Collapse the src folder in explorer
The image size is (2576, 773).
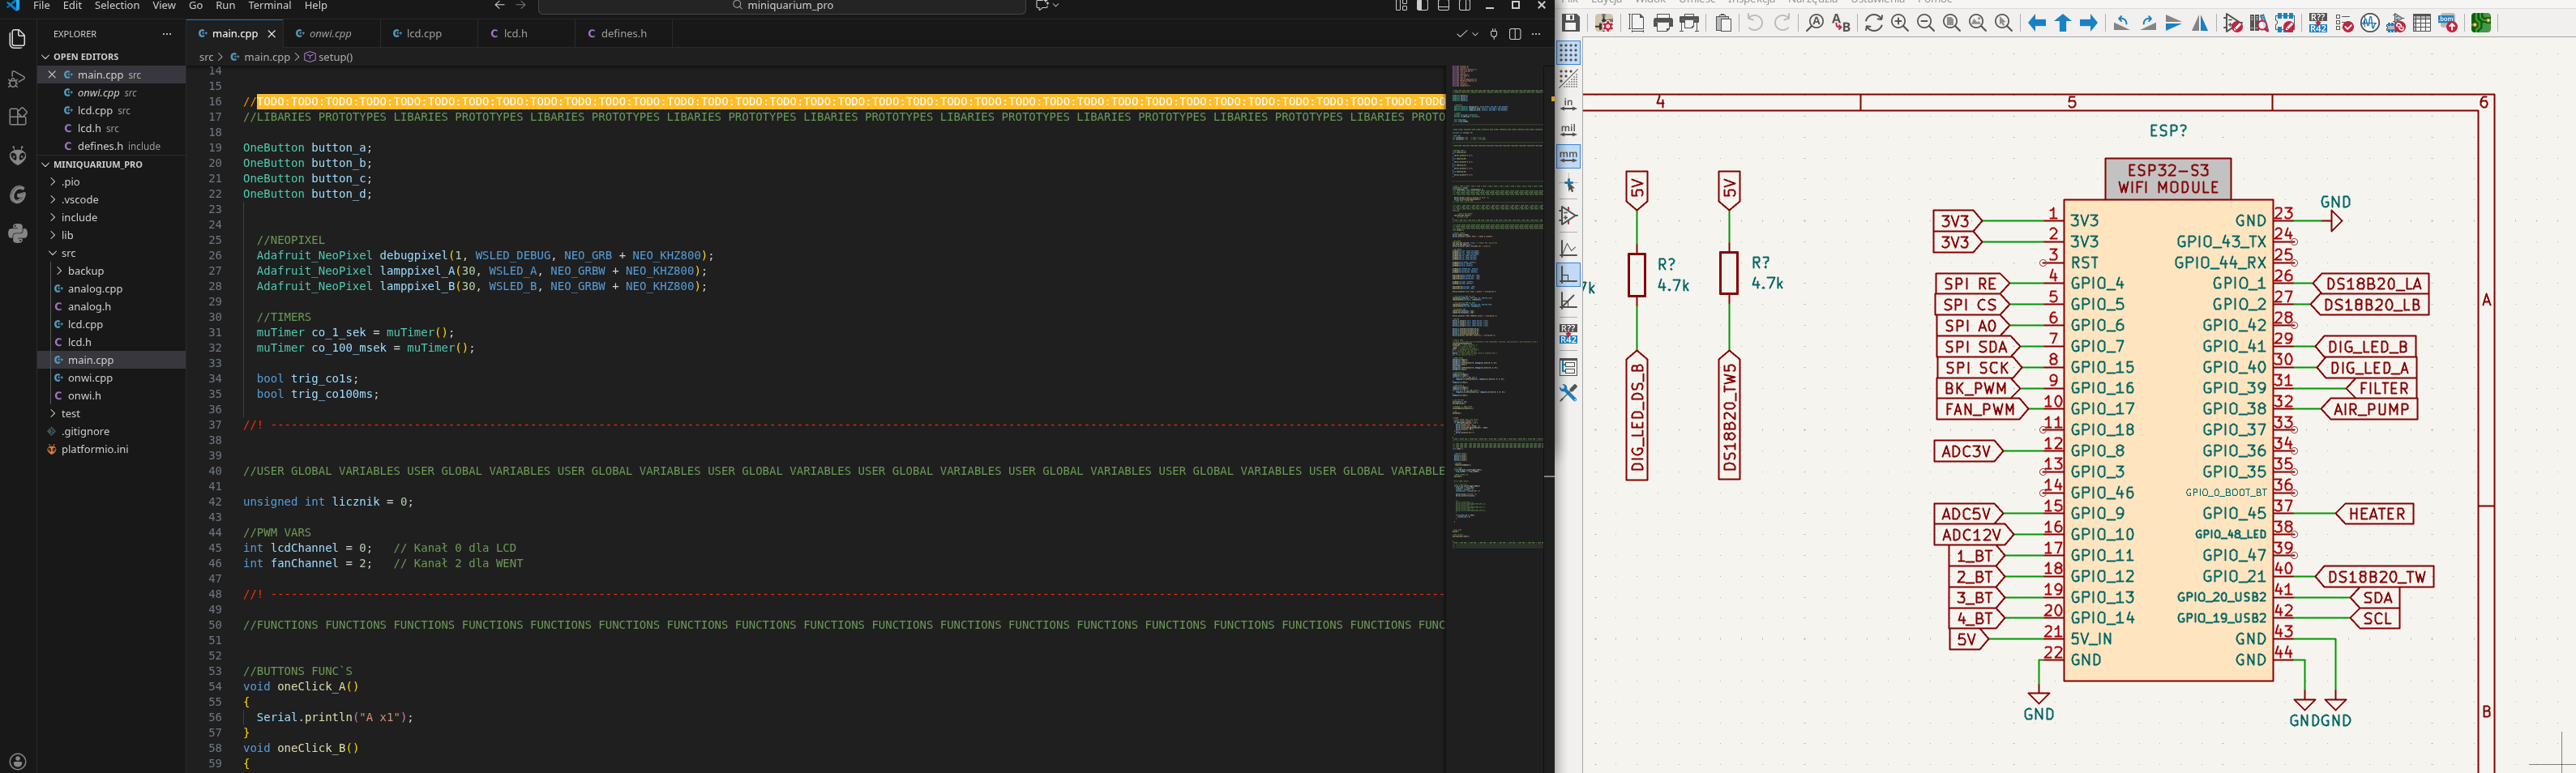68,253
